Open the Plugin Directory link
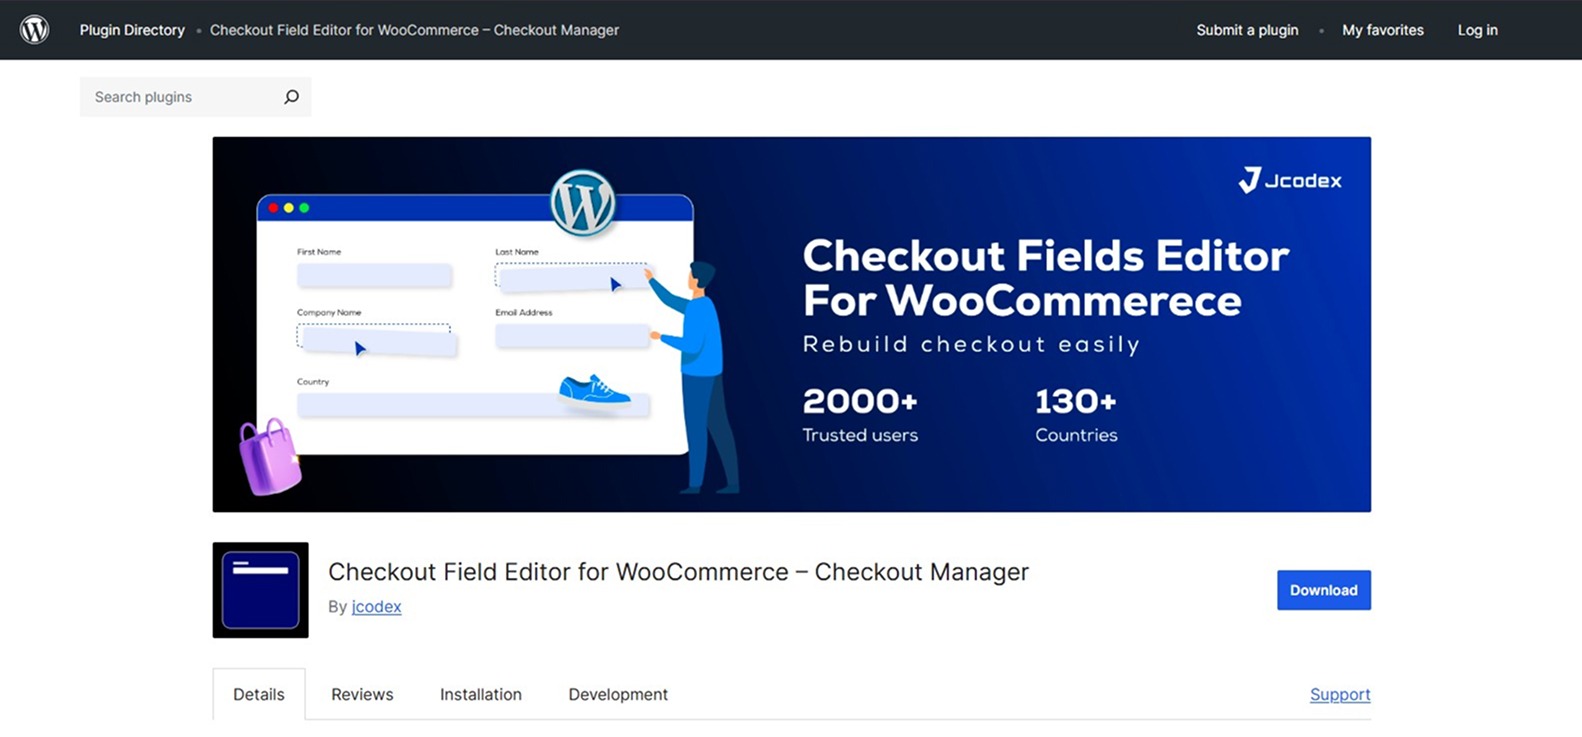1582x737 pixels. coord(132,30)
